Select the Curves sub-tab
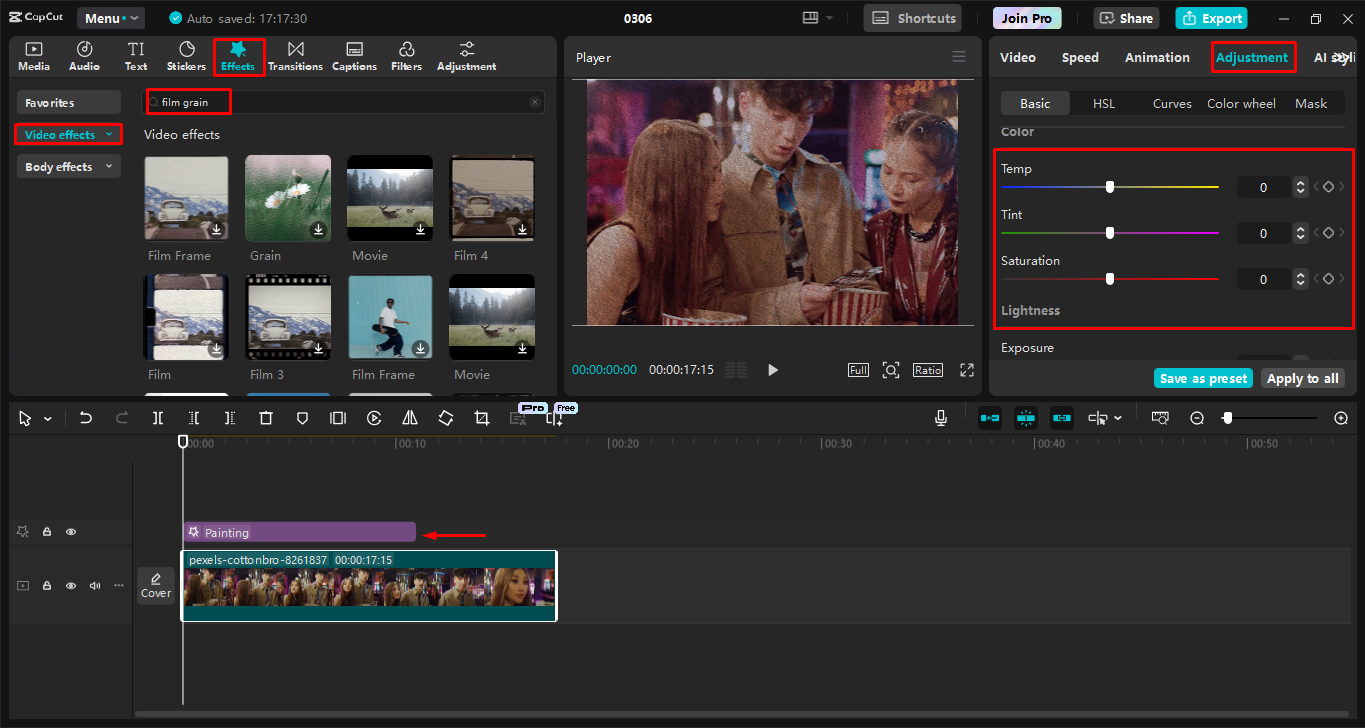The height and width of the screenshot is (728, 1365). coord(1172,103)
